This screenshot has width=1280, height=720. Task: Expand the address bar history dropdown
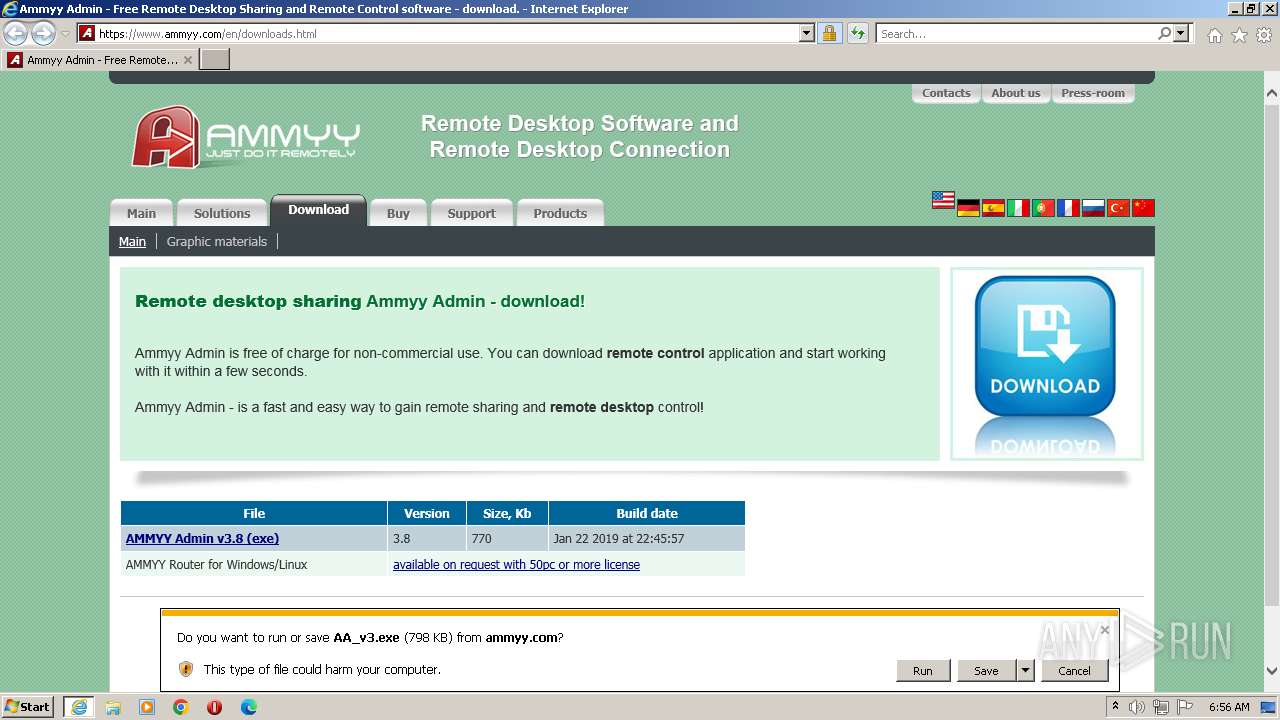point(807,33)
